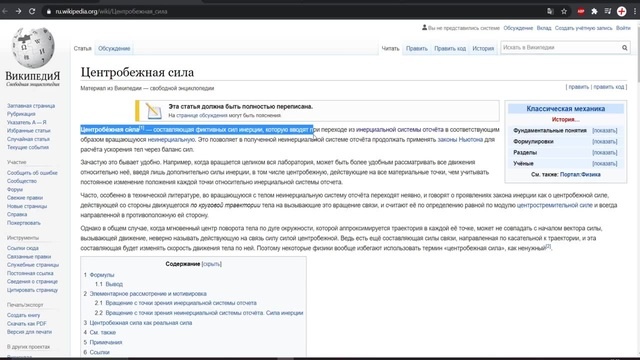The image size is (640, 360).
Task: Open the extensions puzzle icon
Action: (594, 11)
